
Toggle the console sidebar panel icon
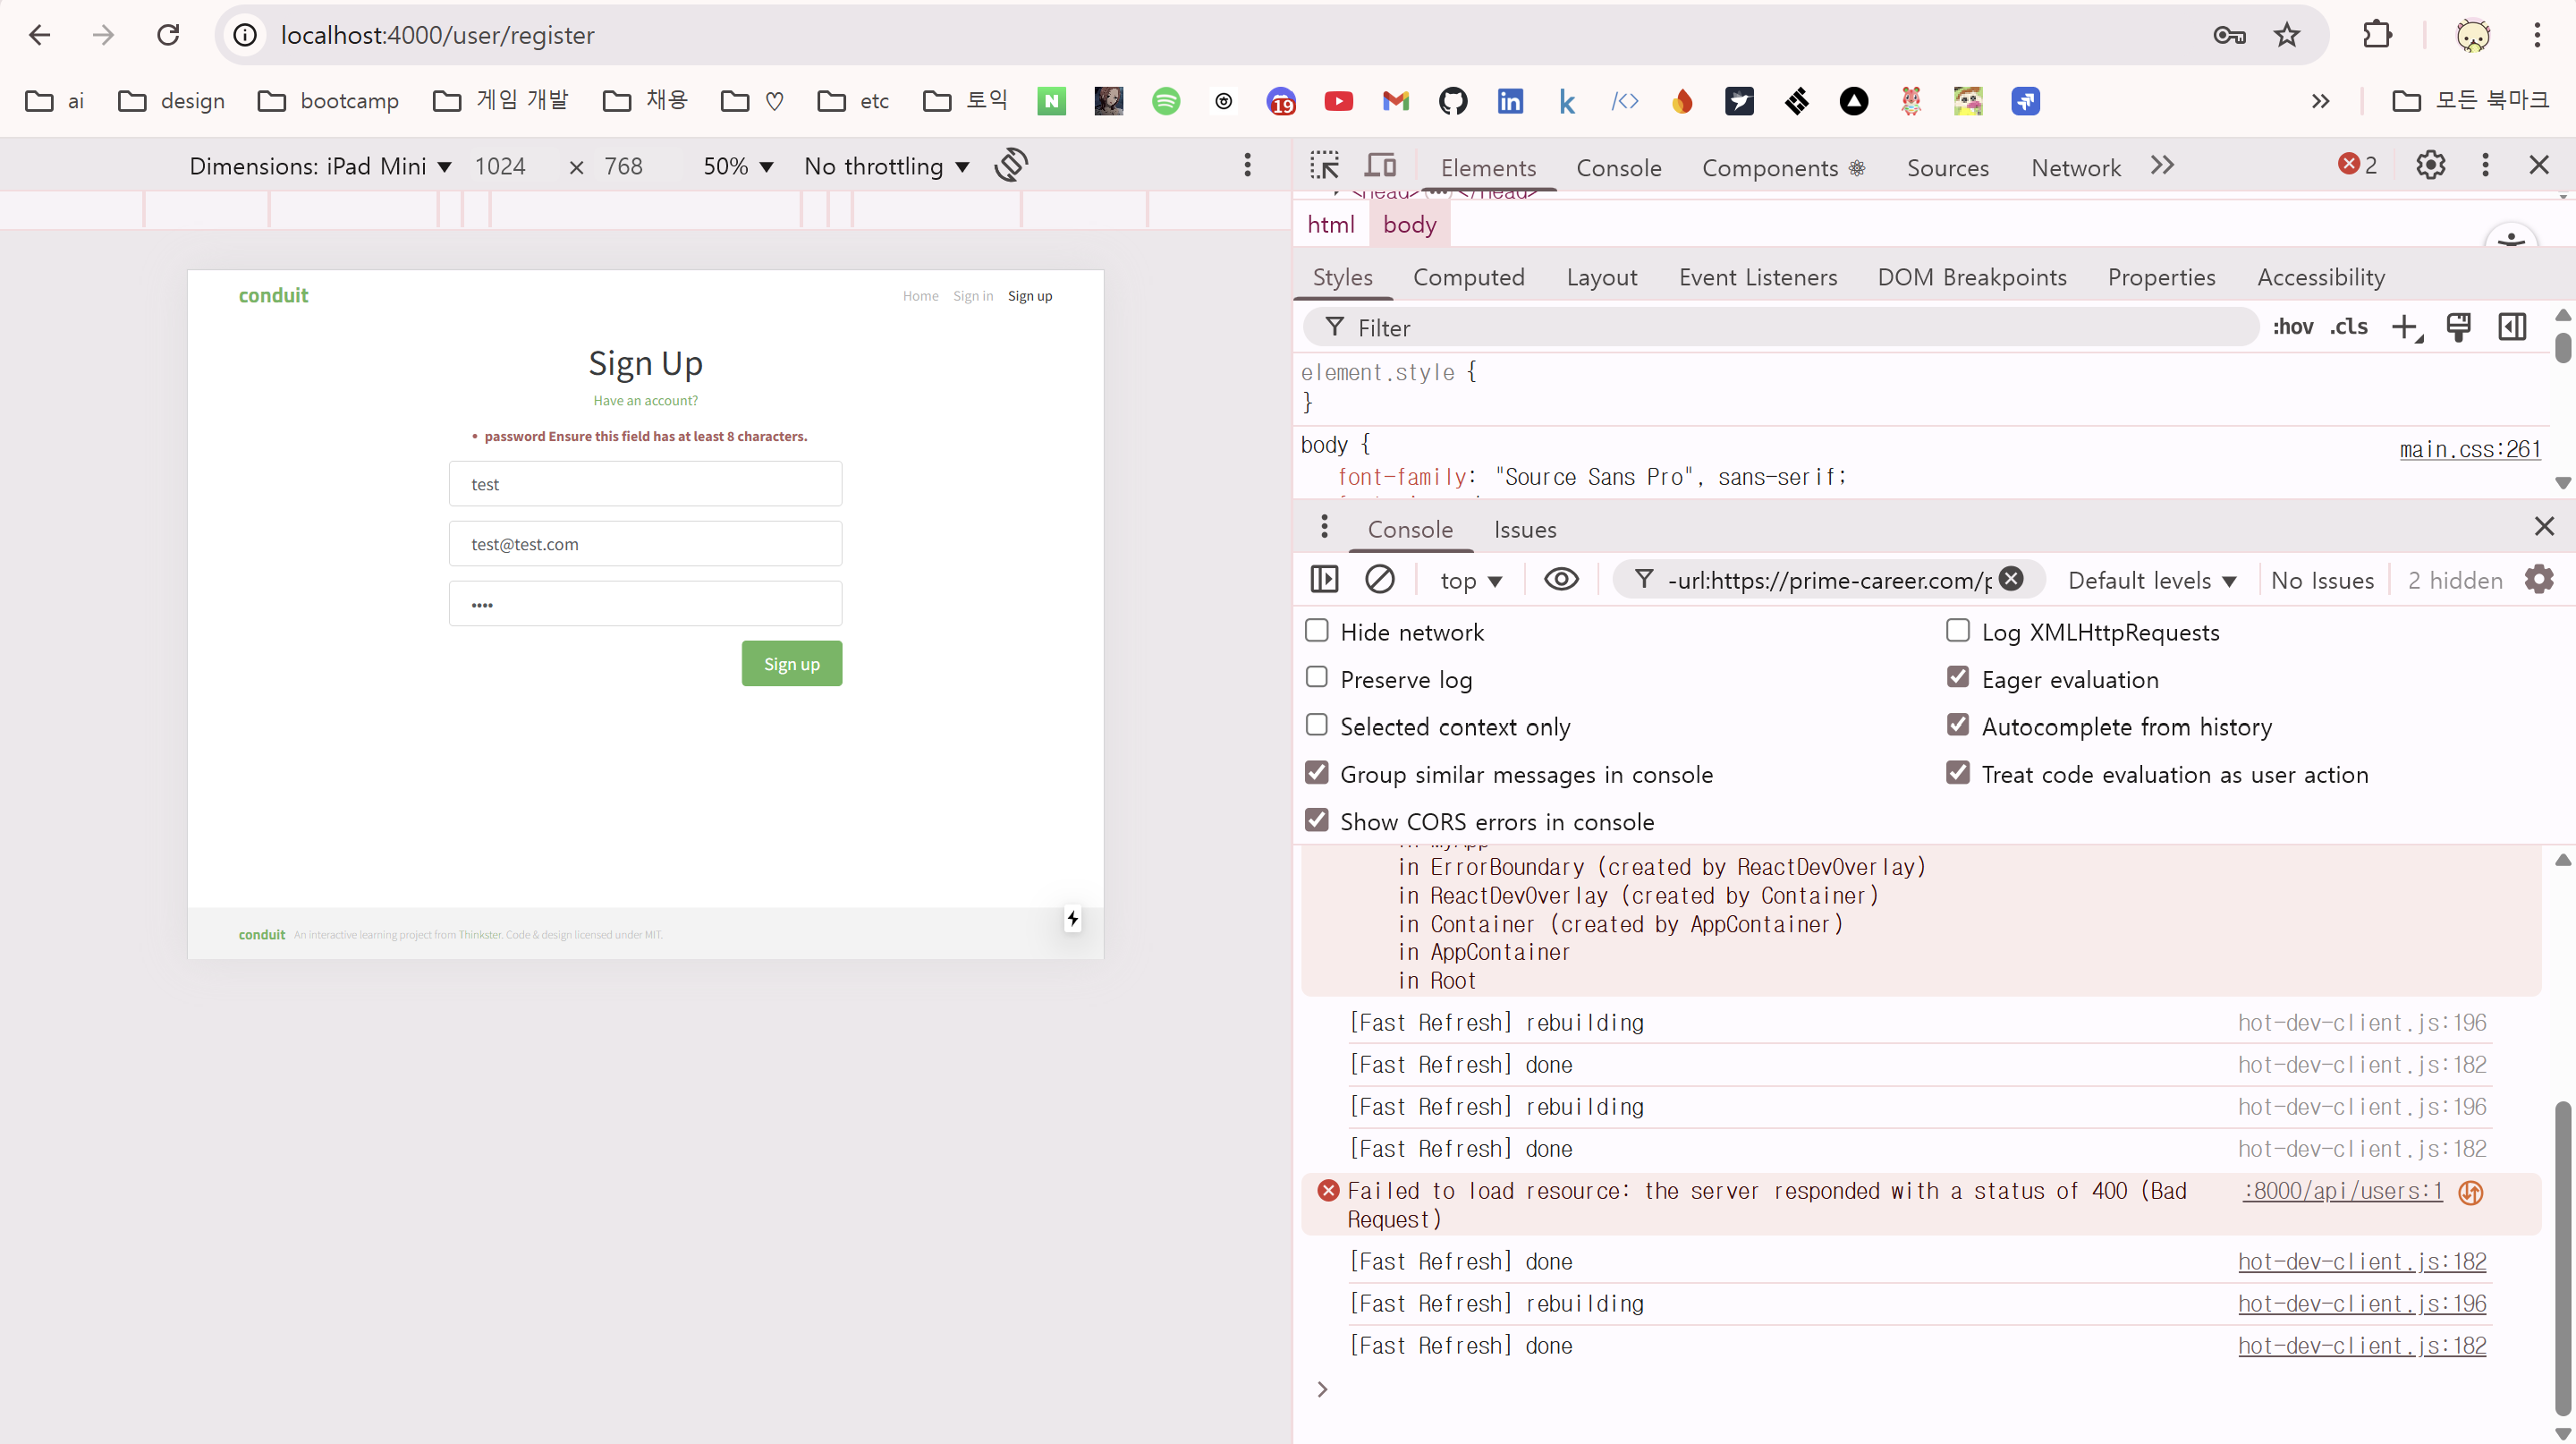1324,579
